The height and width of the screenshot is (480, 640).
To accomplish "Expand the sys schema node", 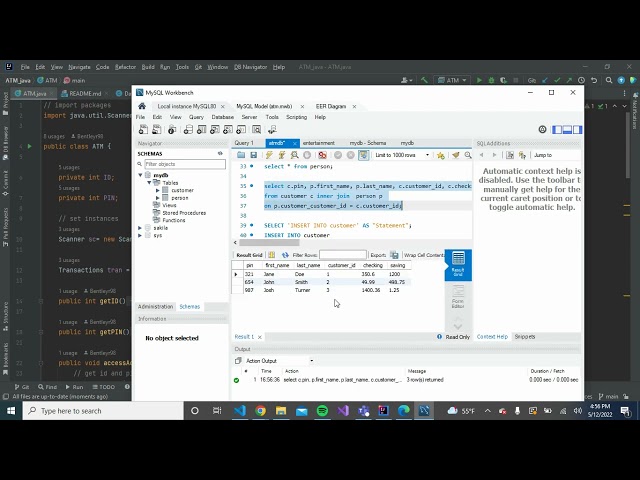I will pos(140,236).
